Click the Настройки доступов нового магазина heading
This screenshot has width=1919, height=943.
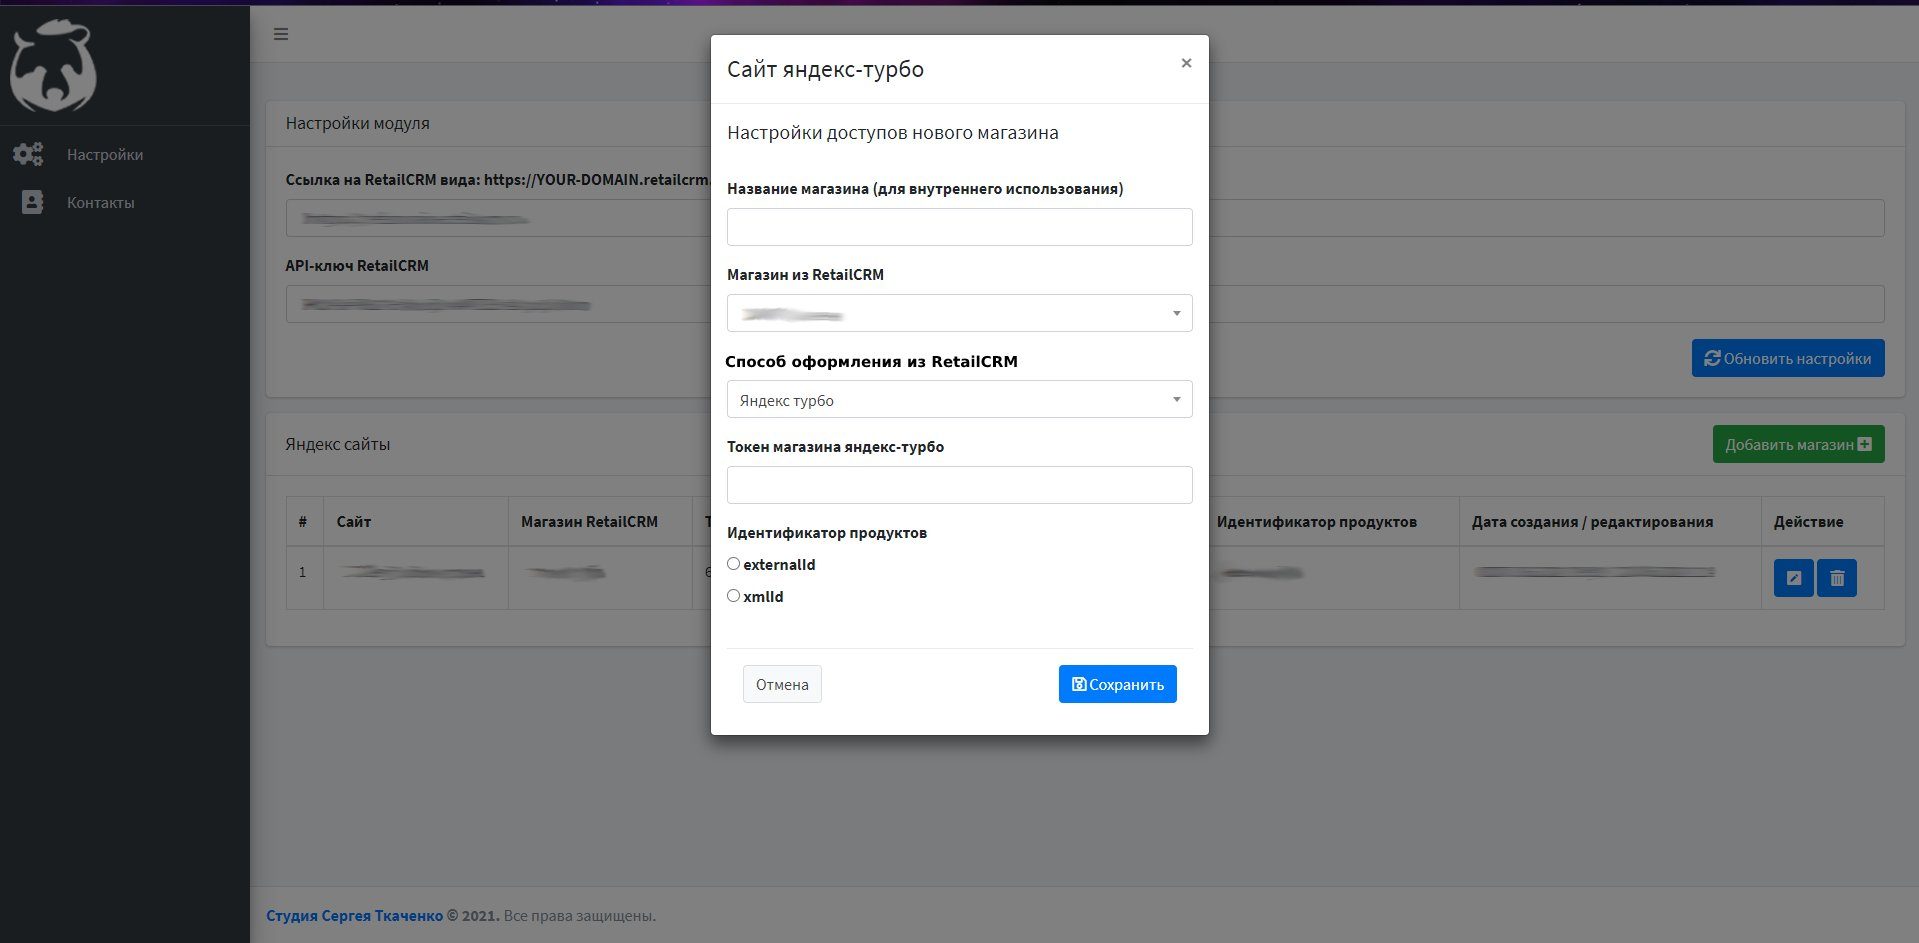(x=892, y=133)
